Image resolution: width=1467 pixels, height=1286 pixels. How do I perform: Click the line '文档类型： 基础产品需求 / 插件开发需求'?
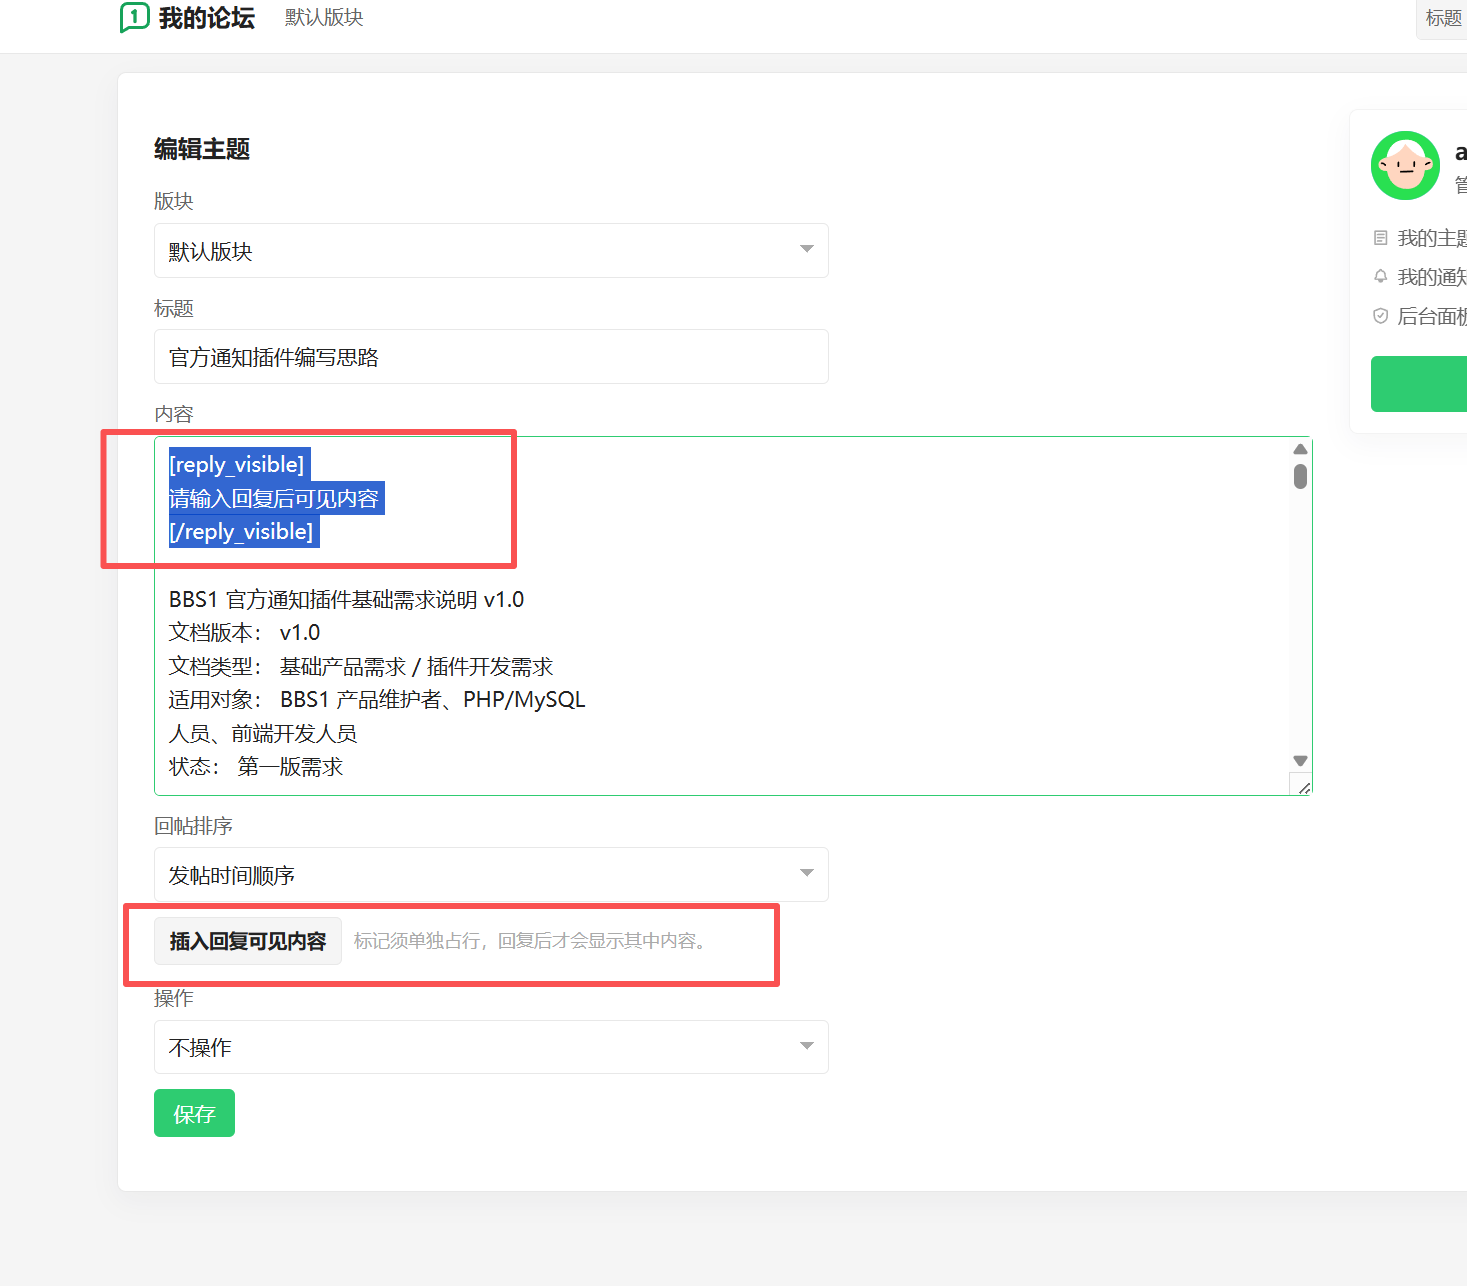(361, 667)
